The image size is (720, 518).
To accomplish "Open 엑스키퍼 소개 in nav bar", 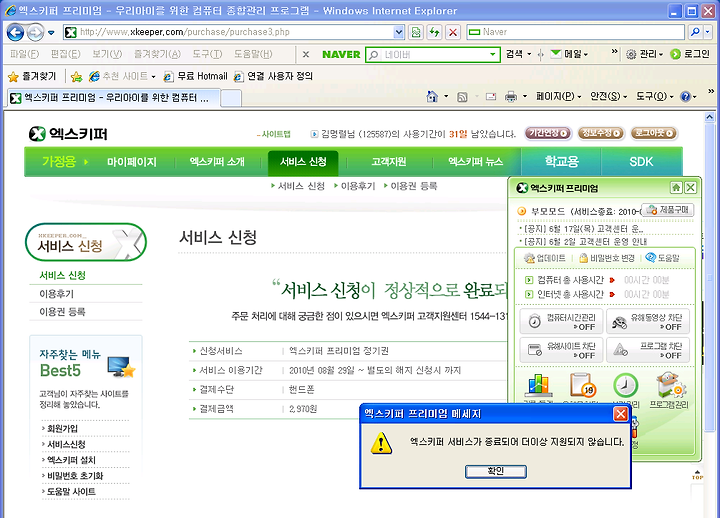I will click(217, 162).
